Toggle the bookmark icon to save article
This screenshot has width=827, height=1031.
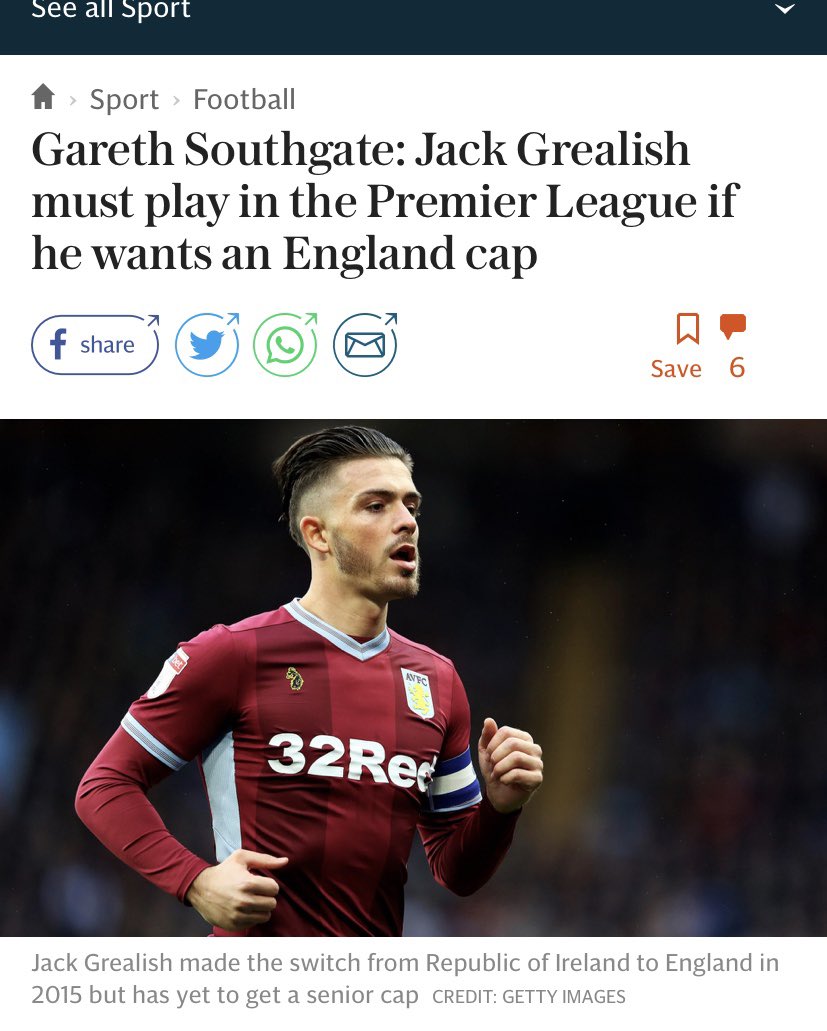point(688,328)
